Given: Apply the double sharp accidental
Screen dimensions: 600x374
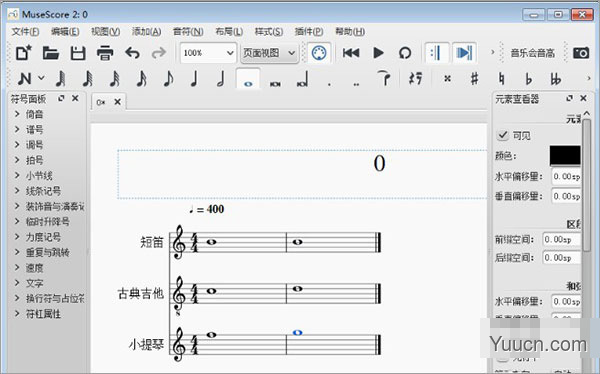Looking at the screenshot, I should 447,79.
